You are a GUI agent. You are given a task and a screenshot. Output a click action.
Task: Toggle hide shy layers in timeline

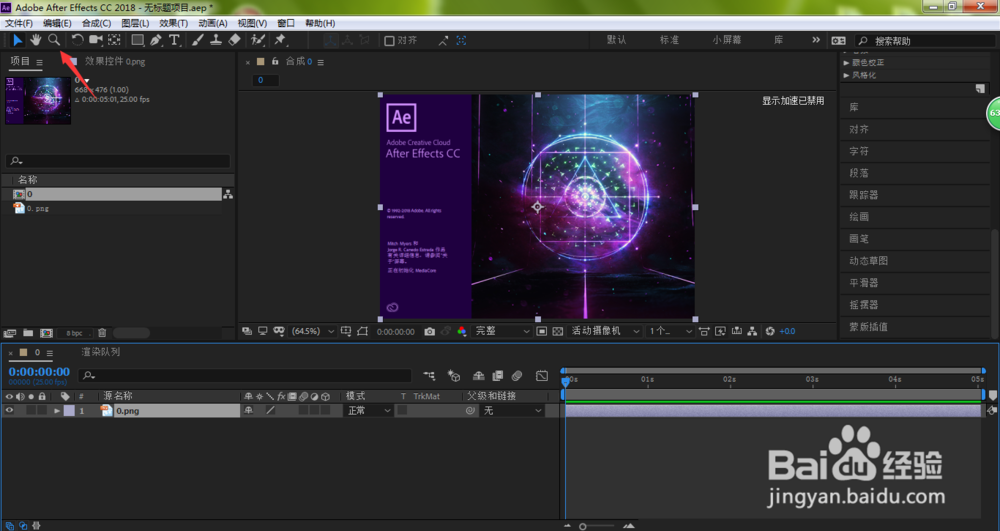[x=478, y=375]
